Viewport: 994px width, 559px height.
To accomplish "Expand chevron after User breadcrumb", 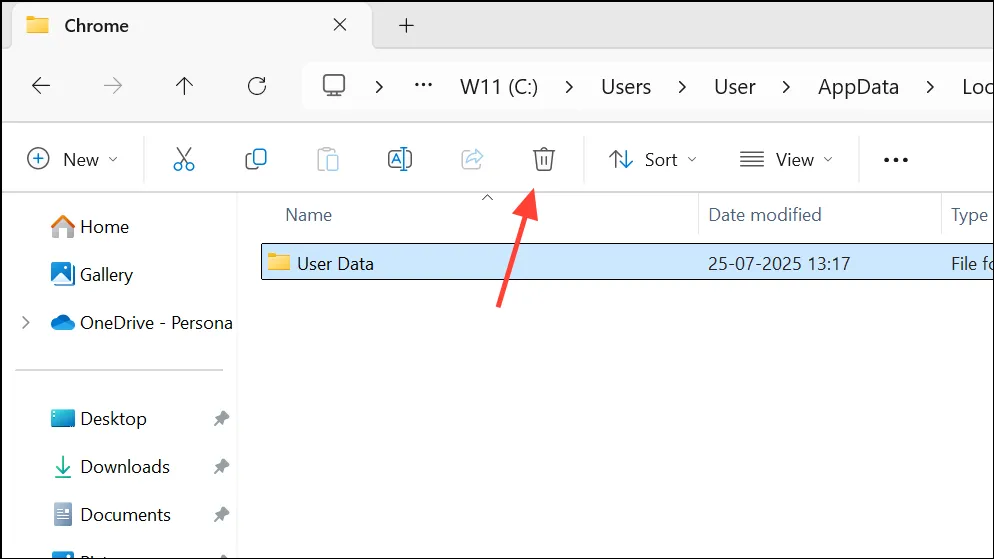I will (786, 87).
